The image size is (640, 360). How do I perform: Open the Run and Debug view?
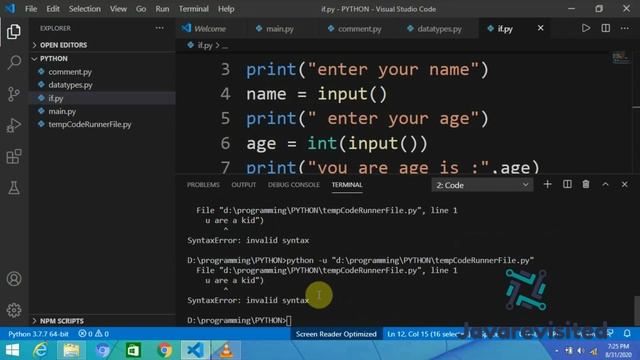click(x=13, y=125)
